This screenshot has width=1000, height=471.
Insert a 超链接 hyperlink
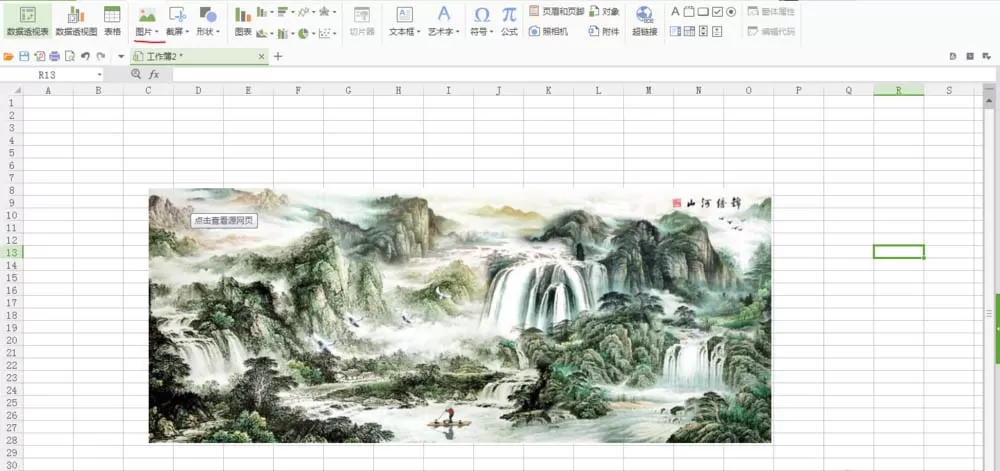pos(645,20)
